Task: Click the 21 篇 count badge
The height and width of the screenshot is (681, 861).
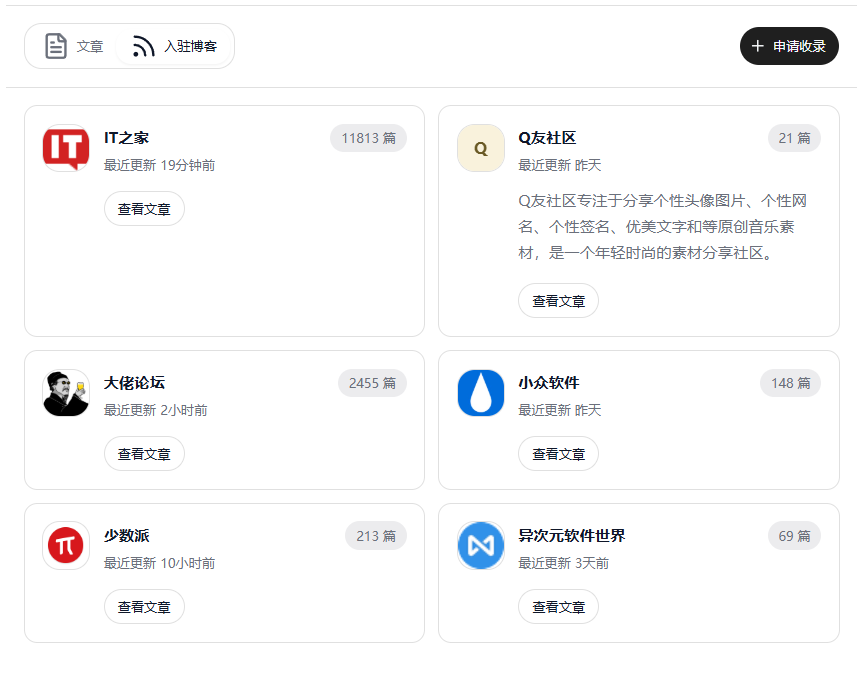Action: pyautogui.click(x=794, y=138)
